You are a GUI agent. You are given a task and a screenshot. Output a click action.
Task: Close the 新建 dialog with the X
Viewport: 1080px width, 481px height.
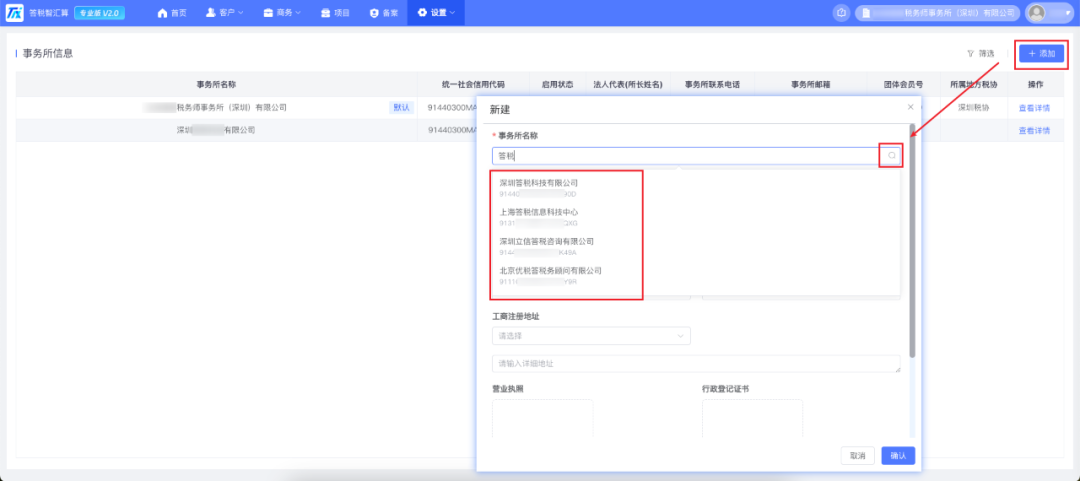(x=911, y=107)
